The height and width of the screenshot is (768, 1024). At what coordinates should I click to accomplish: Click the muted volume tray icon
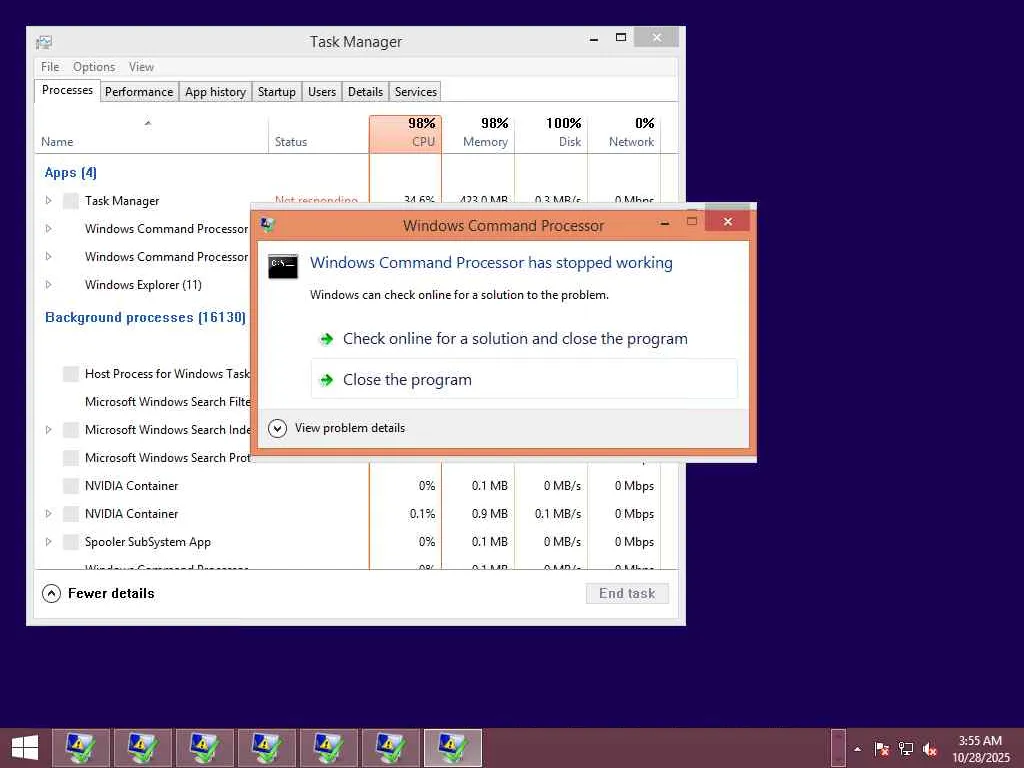[930, 749]
